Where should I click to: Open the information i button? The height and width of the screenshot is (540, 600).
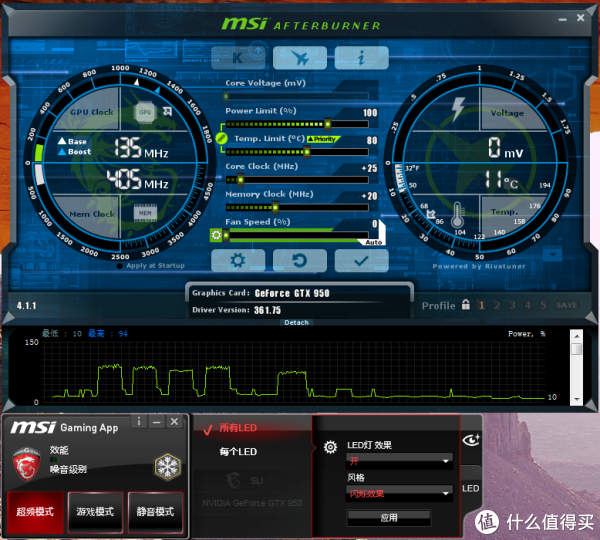click(362, 58)
